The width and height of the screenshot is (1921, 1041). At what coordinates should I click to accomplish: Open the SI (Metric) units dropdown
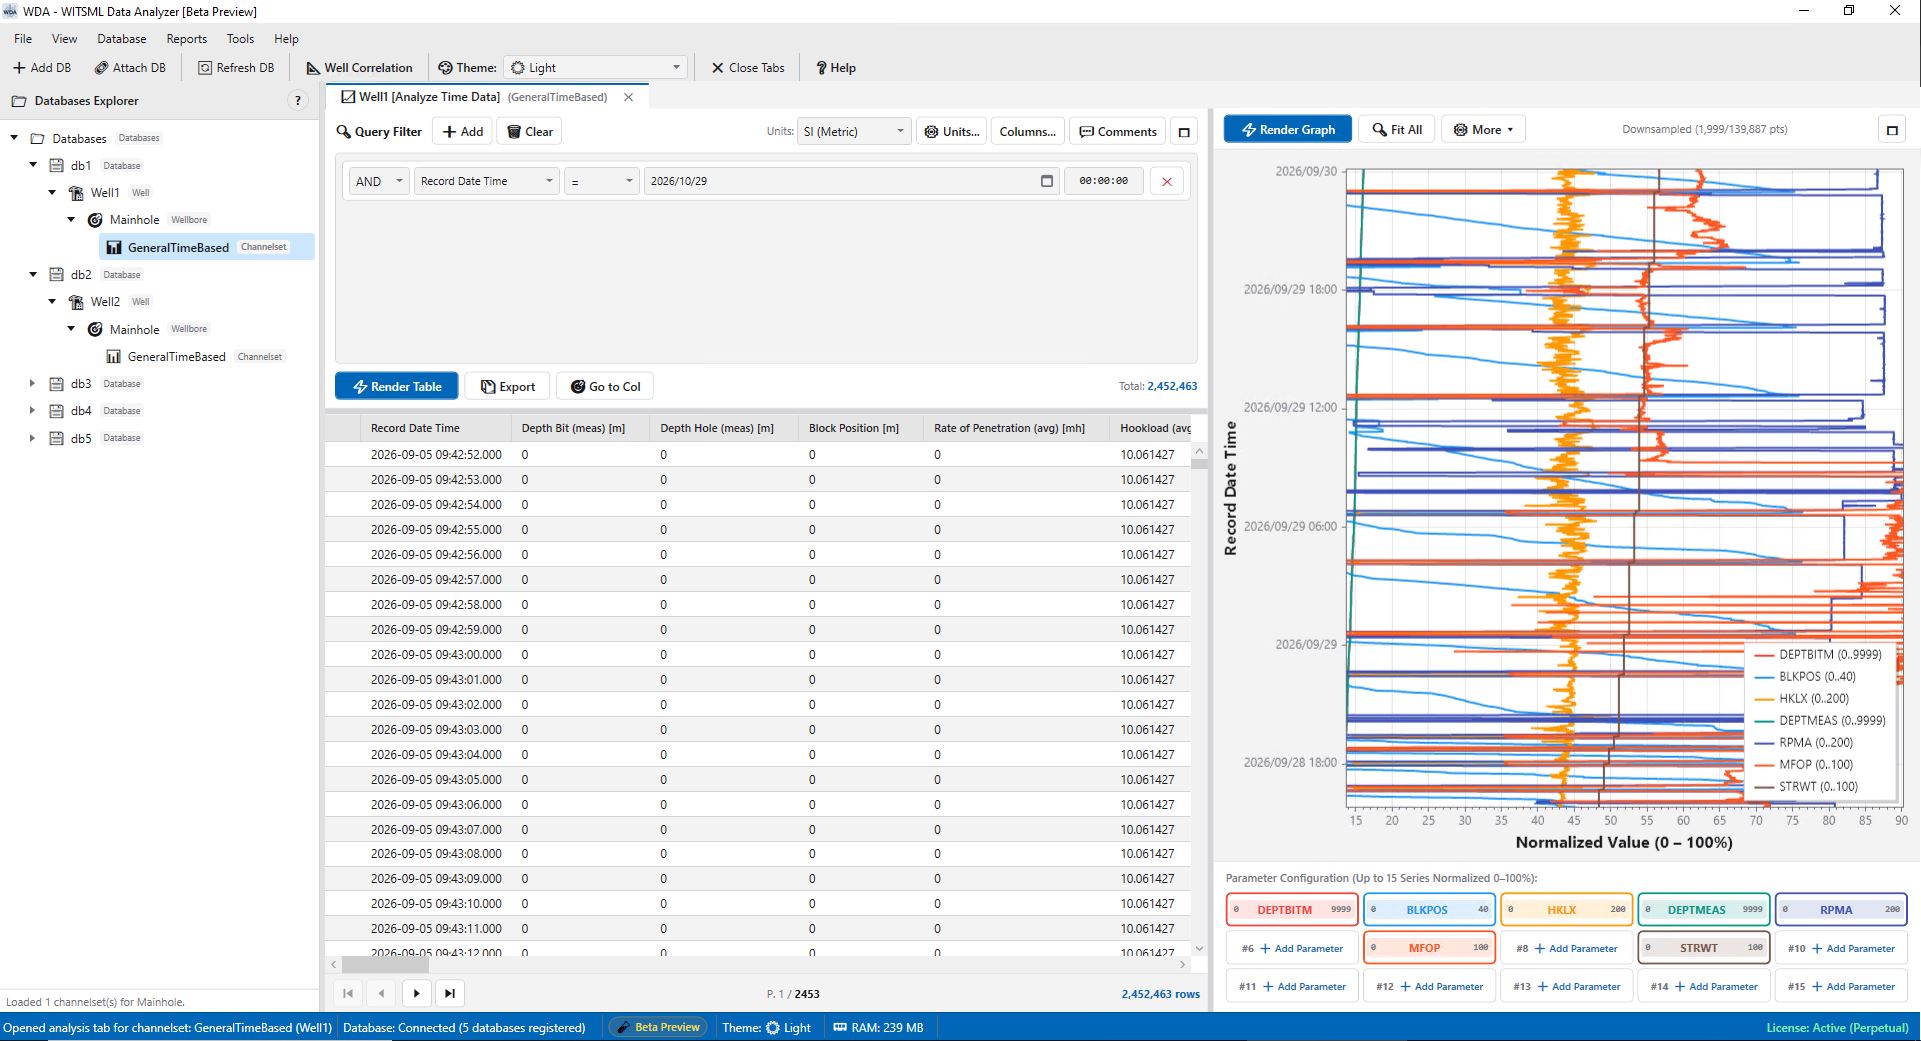(854, 132)
